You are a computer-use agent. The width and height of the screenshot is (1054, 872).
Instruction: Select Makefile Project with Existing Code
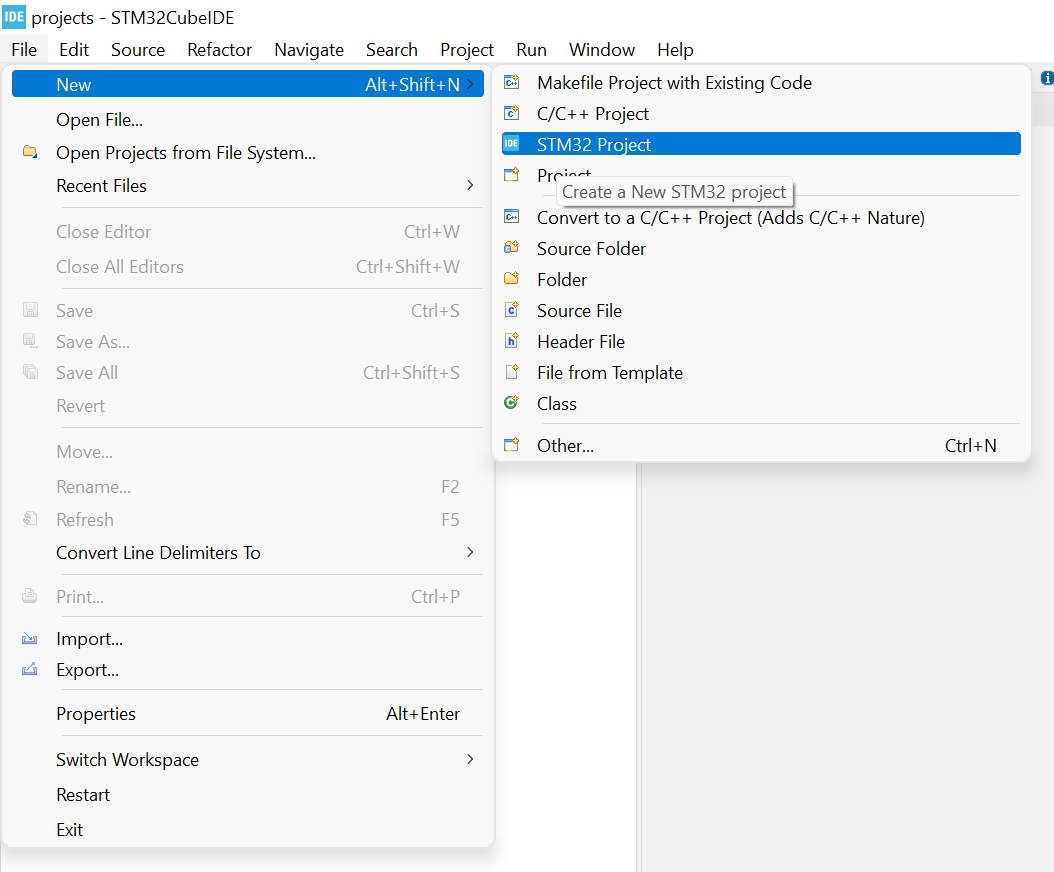pyautogui.click(x=761, y=82)
